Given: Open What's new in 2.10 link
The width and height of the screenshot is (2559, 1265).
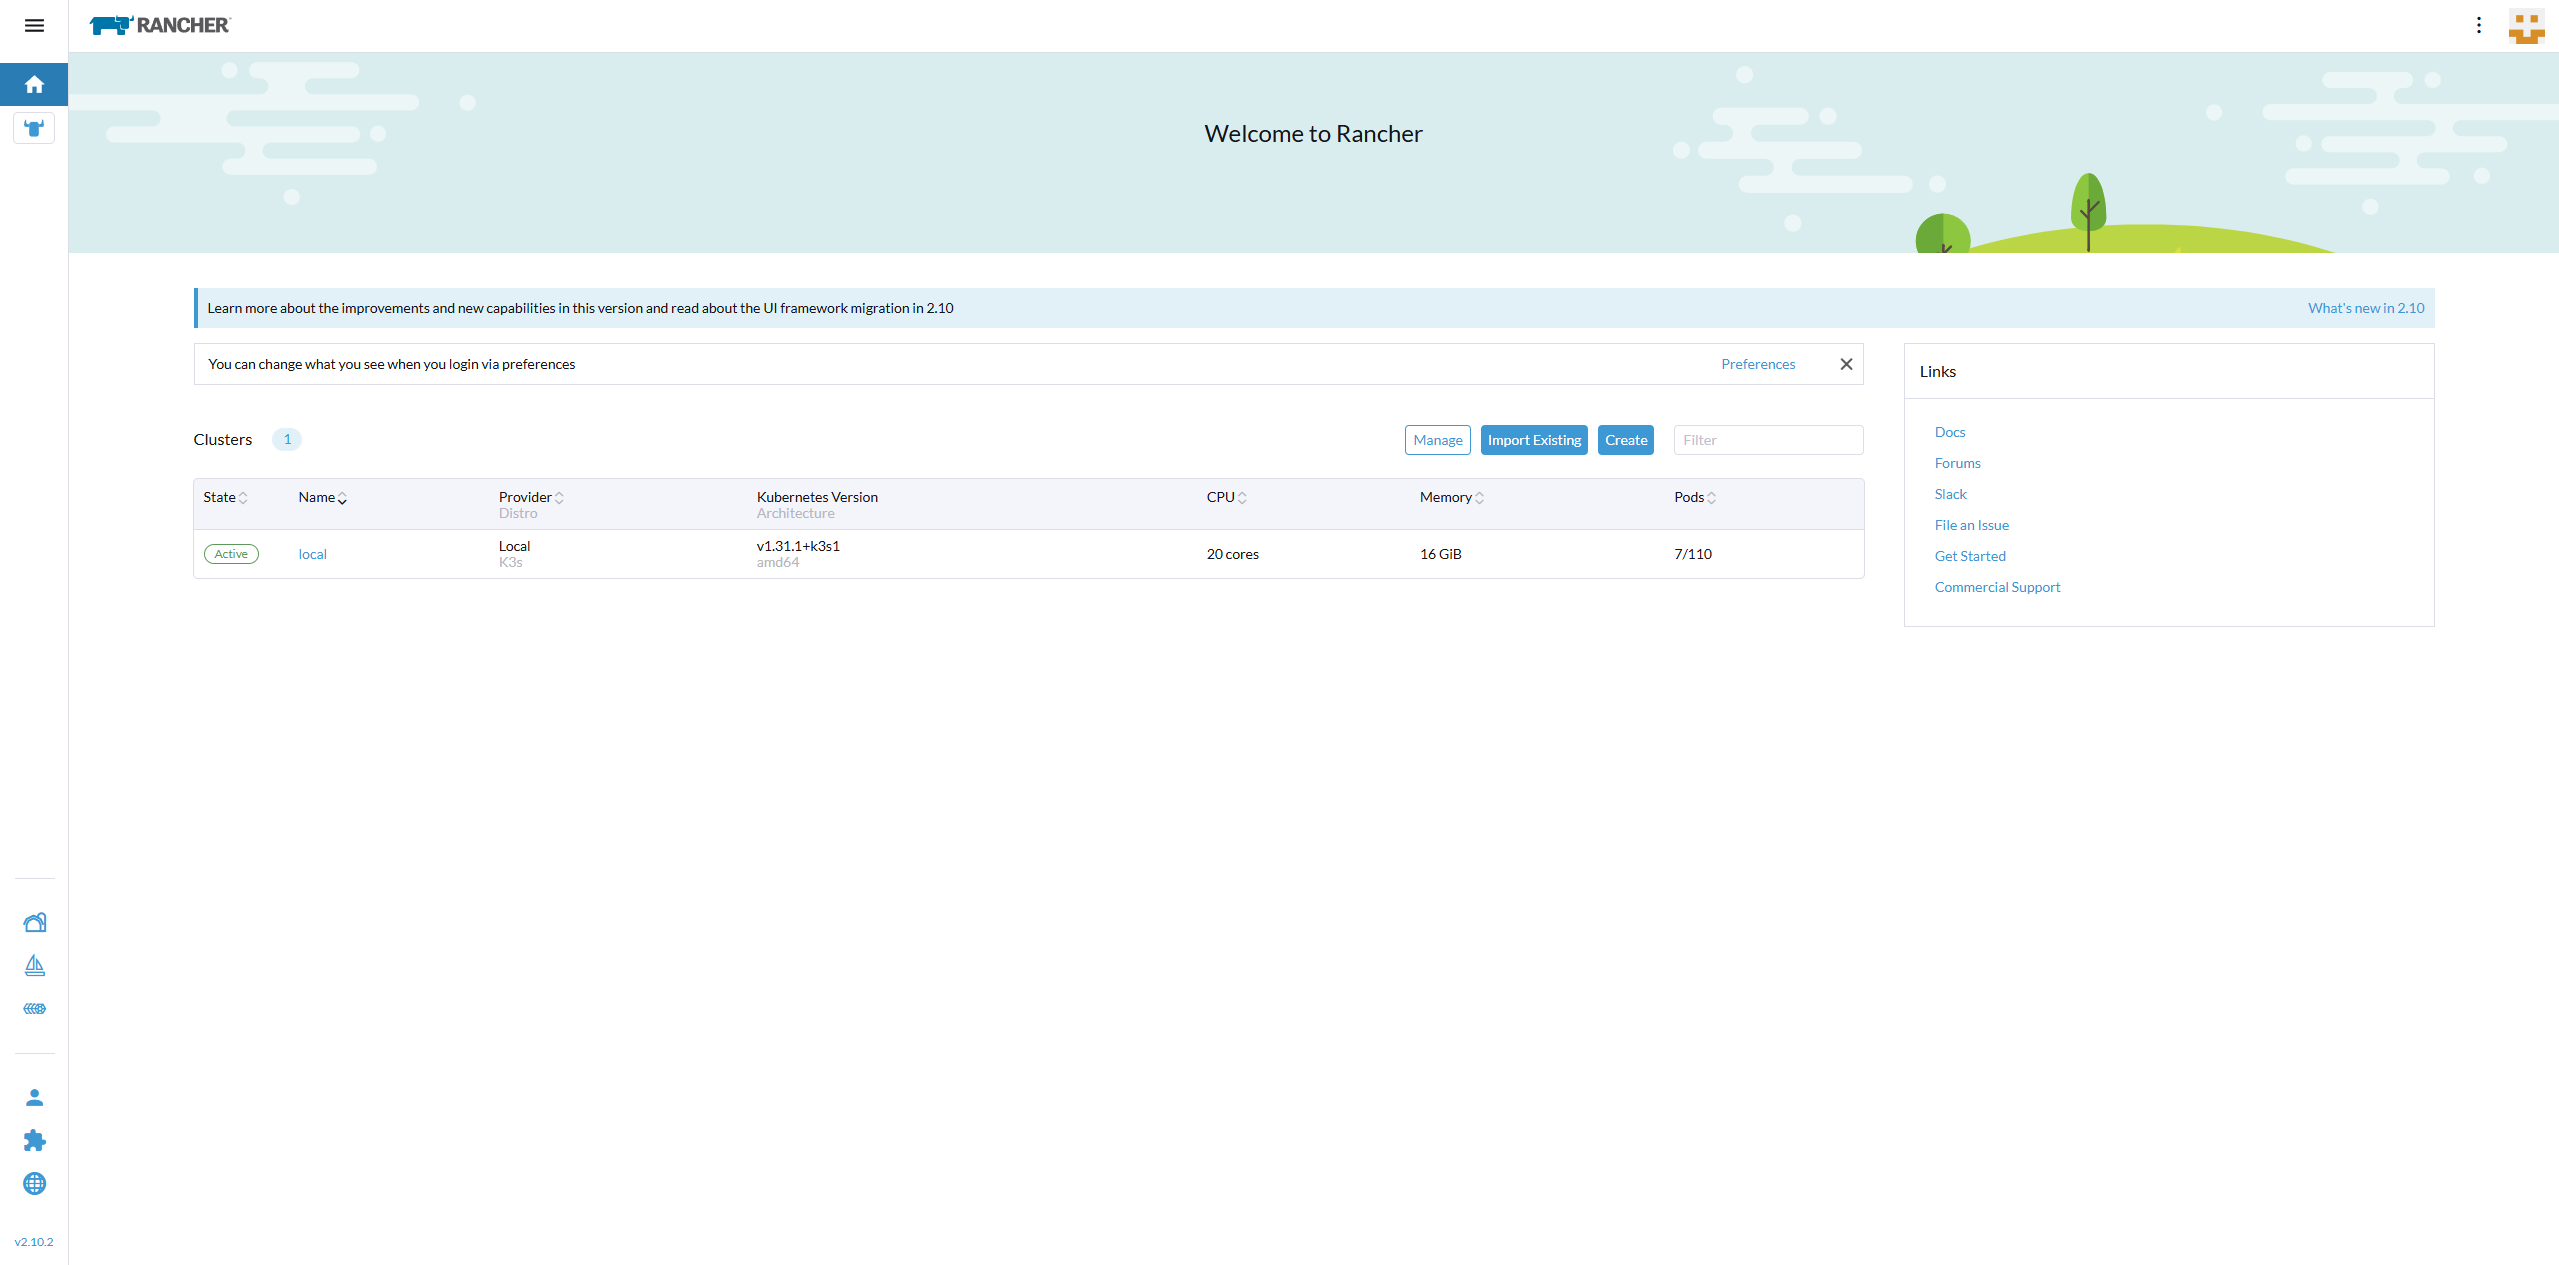Looking at the screenshot, I should tap(2366, 308).
